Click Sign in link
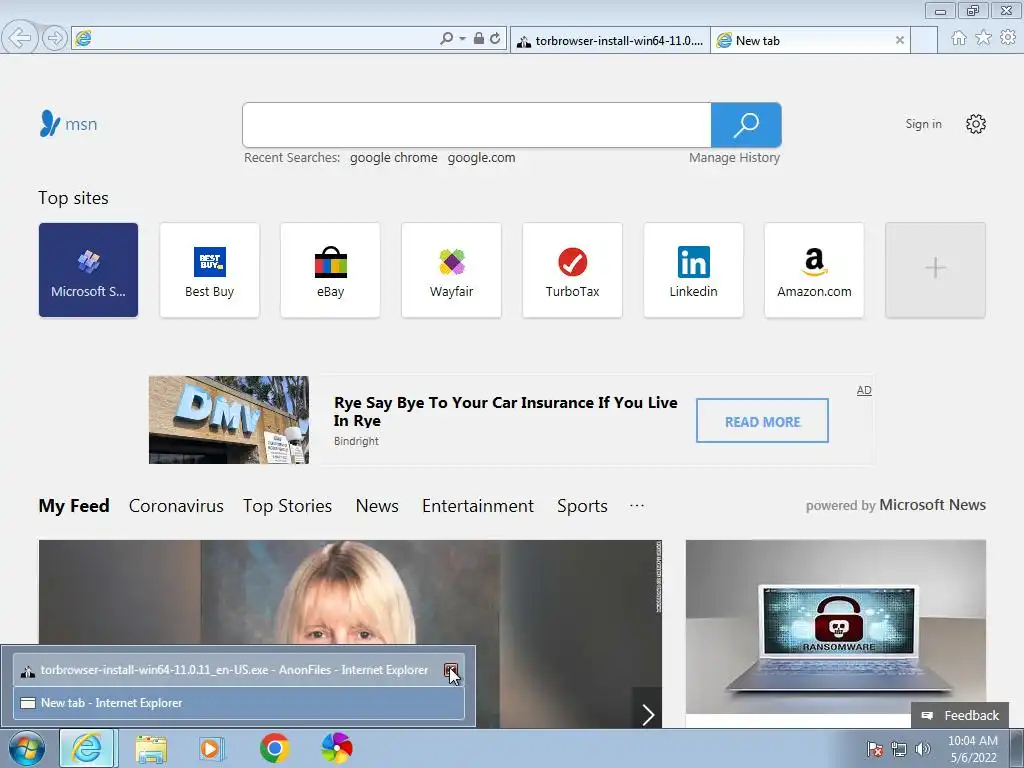Screen dimensions: 1024x768 (923, 124)
